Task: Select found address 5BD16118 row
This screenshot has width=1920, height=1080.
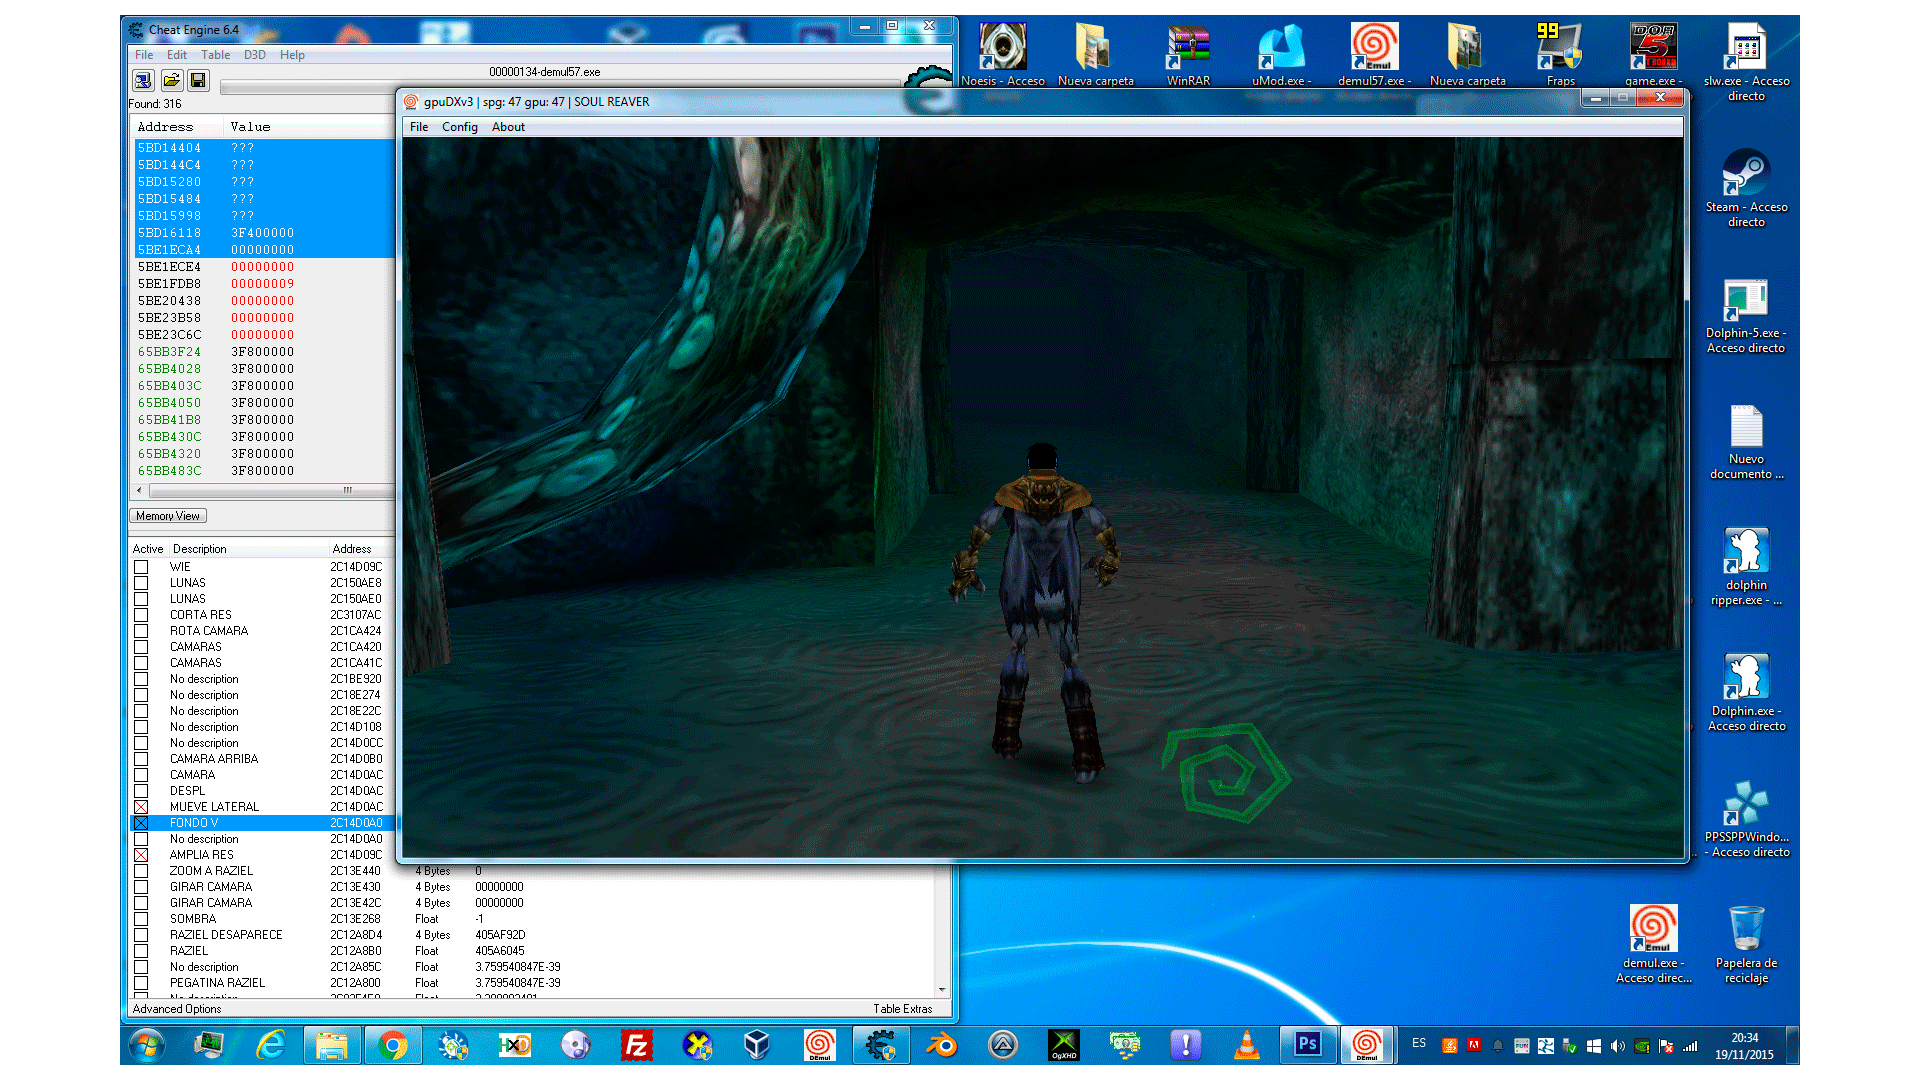Action: (265, 233)
